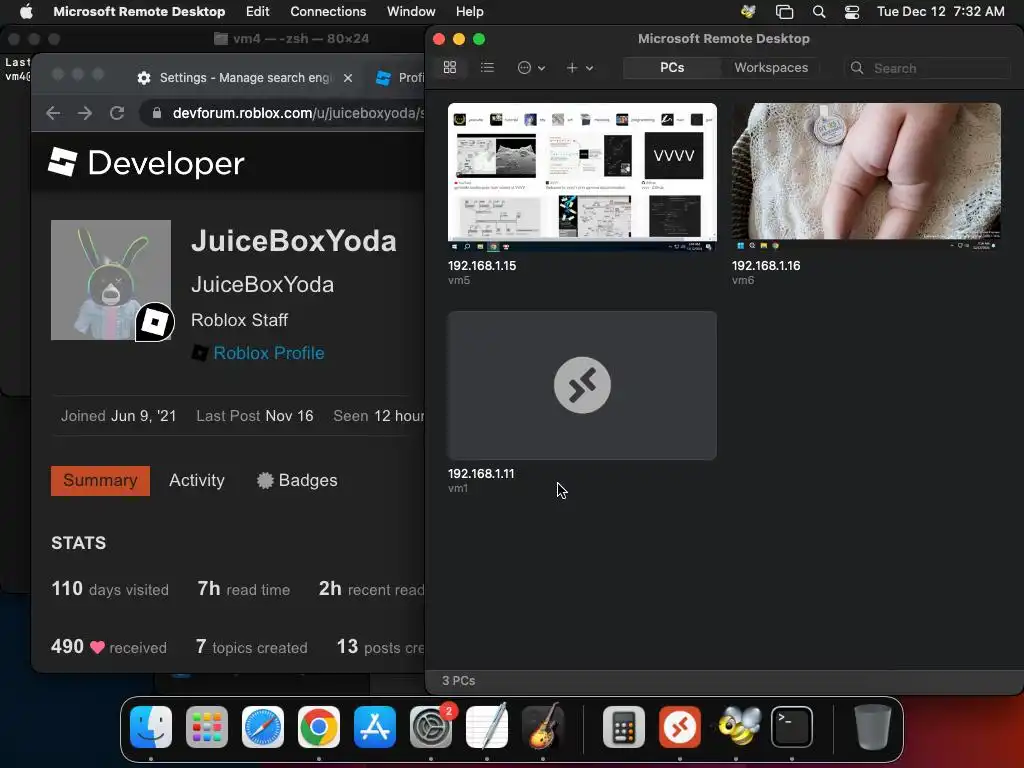Image resolution: width=1024 pixels, height=768 pixels.
Task: Open TextEdit from the dock
Action: coord(487,727)
